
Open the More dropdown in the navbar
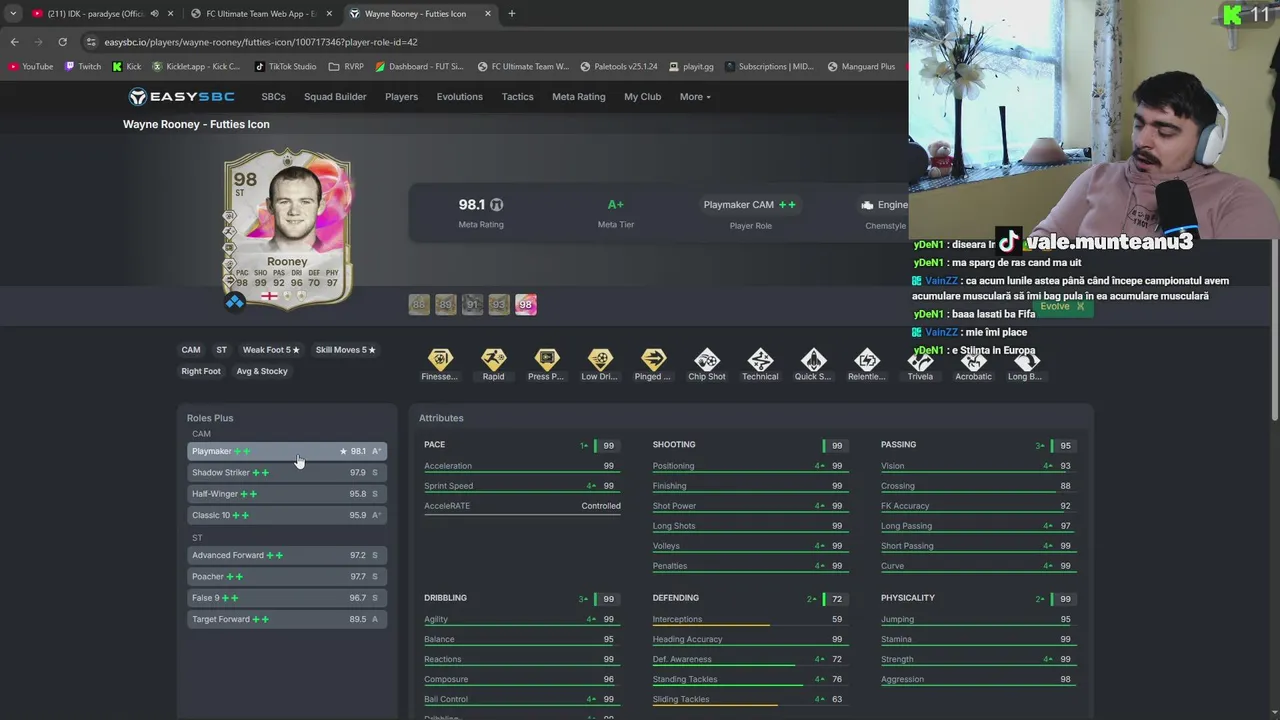(x=695, y=97)
